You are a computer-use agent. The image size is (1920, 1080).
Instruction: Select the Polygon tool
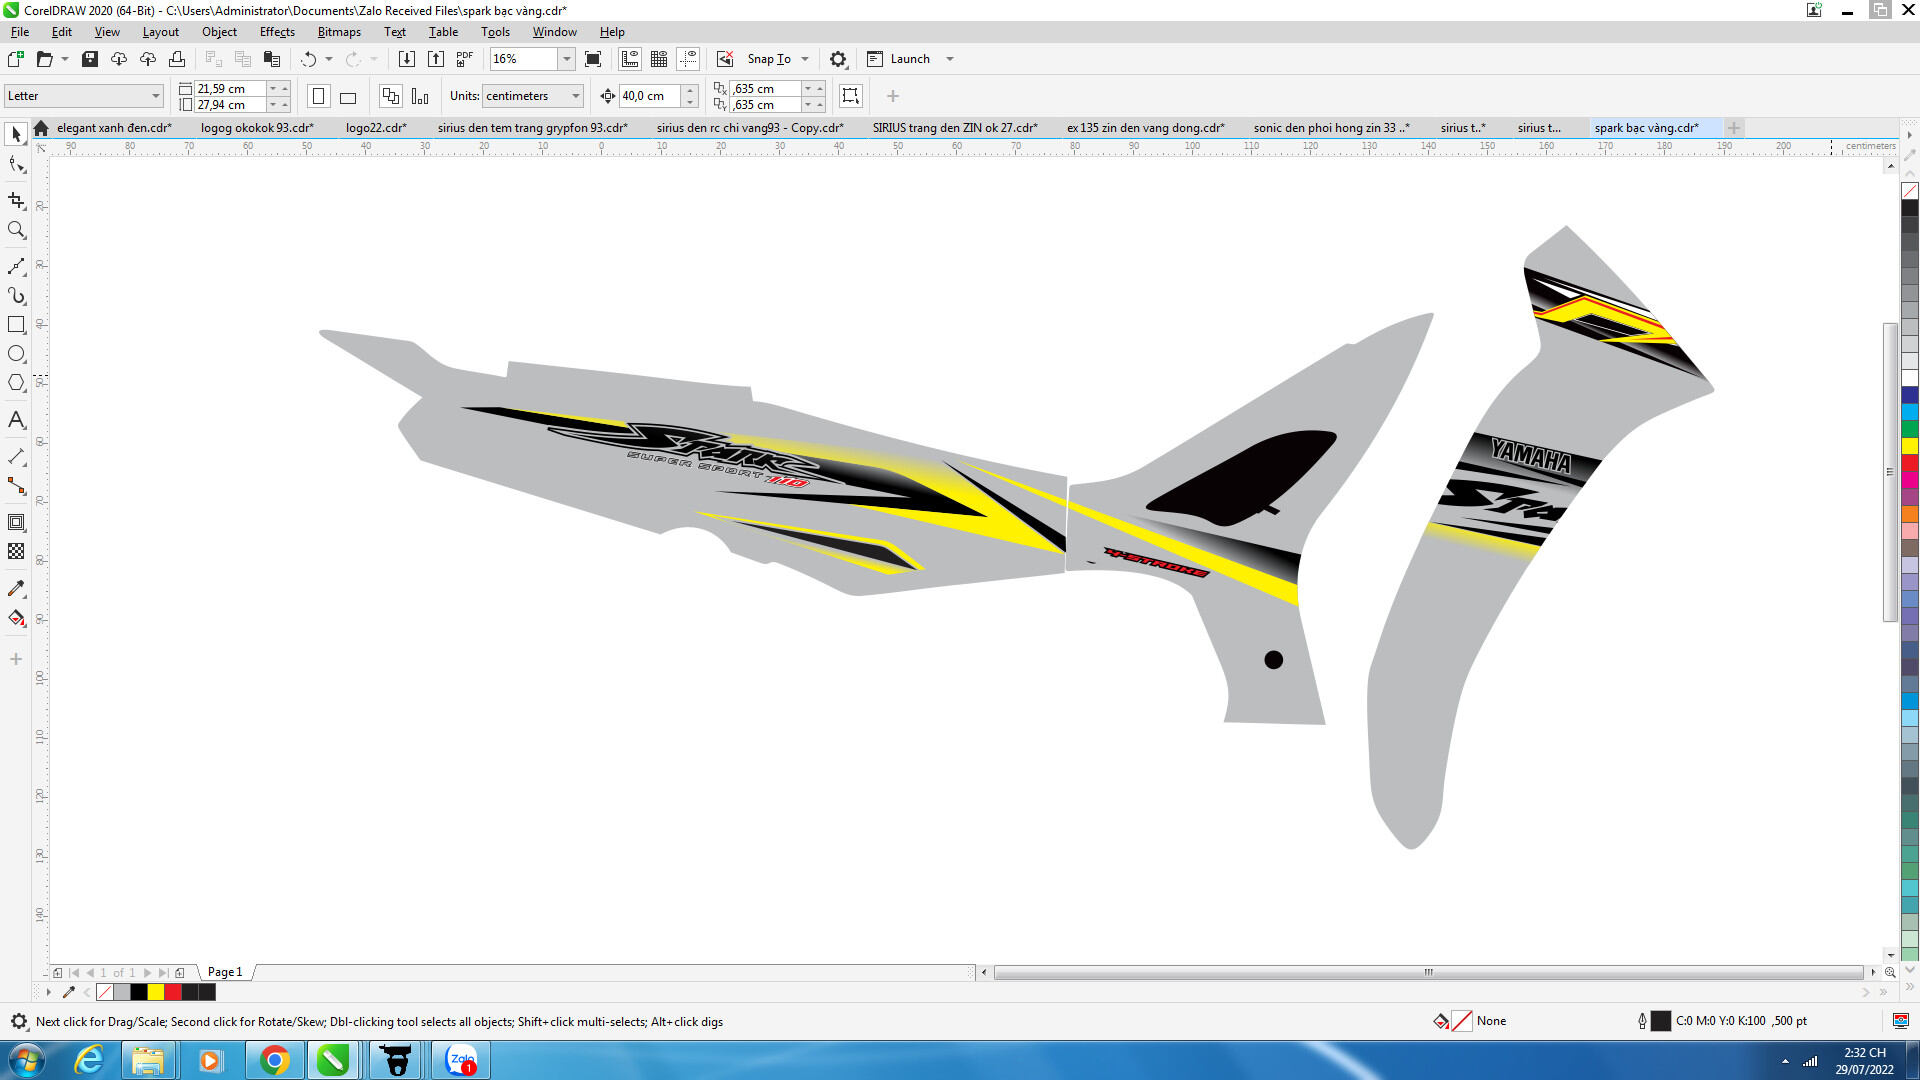point(16,383)
